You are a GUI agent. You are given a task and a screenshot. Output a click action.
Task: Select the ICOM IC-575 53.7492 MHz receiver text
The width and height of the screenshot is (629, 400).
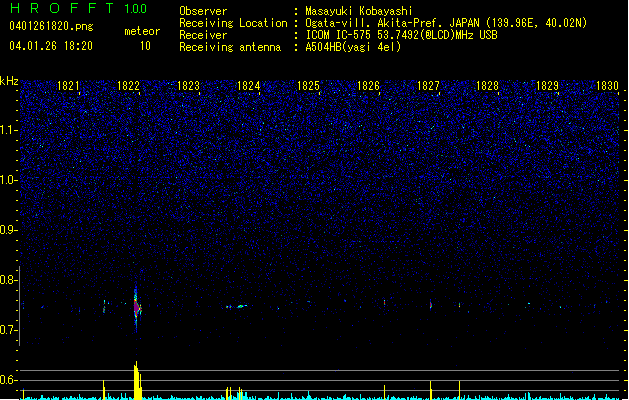[x=402, y=35]
